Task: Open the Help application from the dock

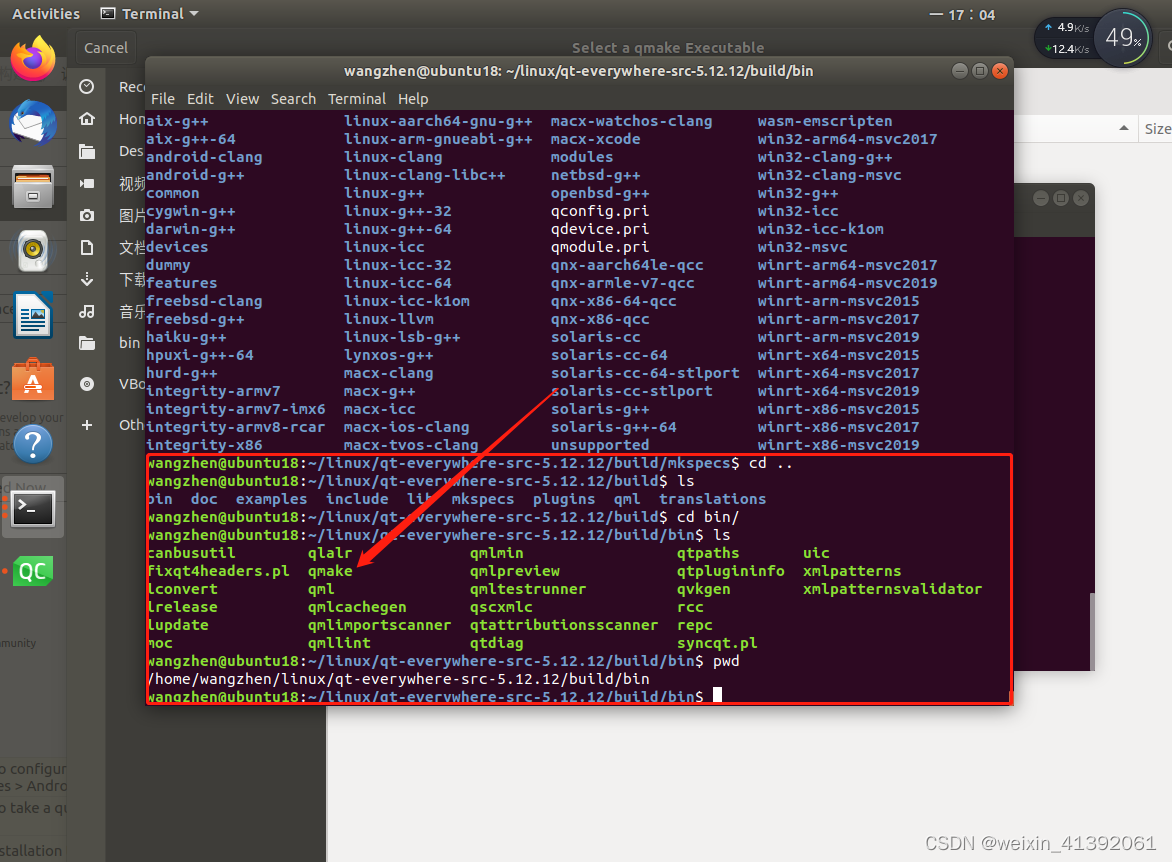Action: pos(33,444)
